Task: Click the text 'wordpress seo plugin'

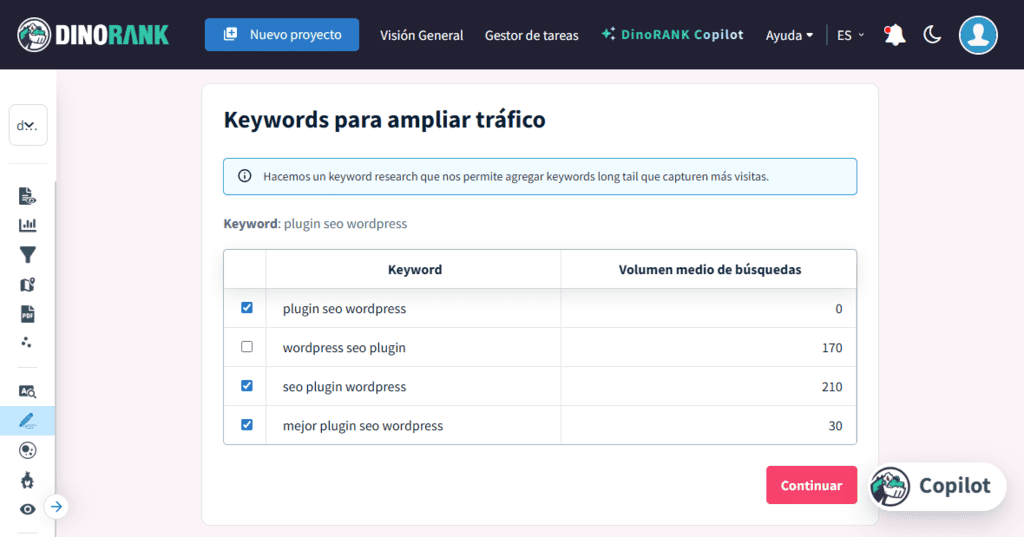Action: 344,348
